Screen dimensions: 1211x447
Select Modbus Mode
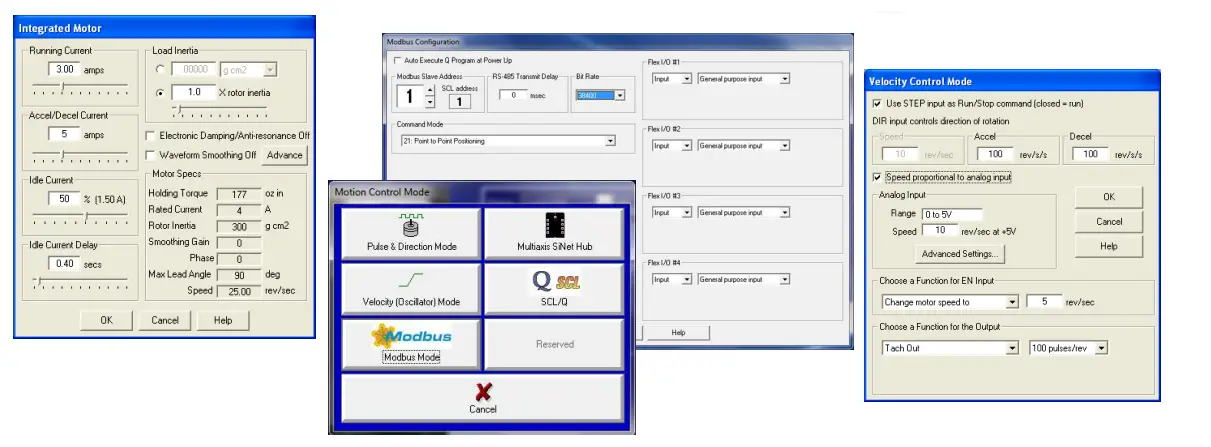(x=410, y=344)
